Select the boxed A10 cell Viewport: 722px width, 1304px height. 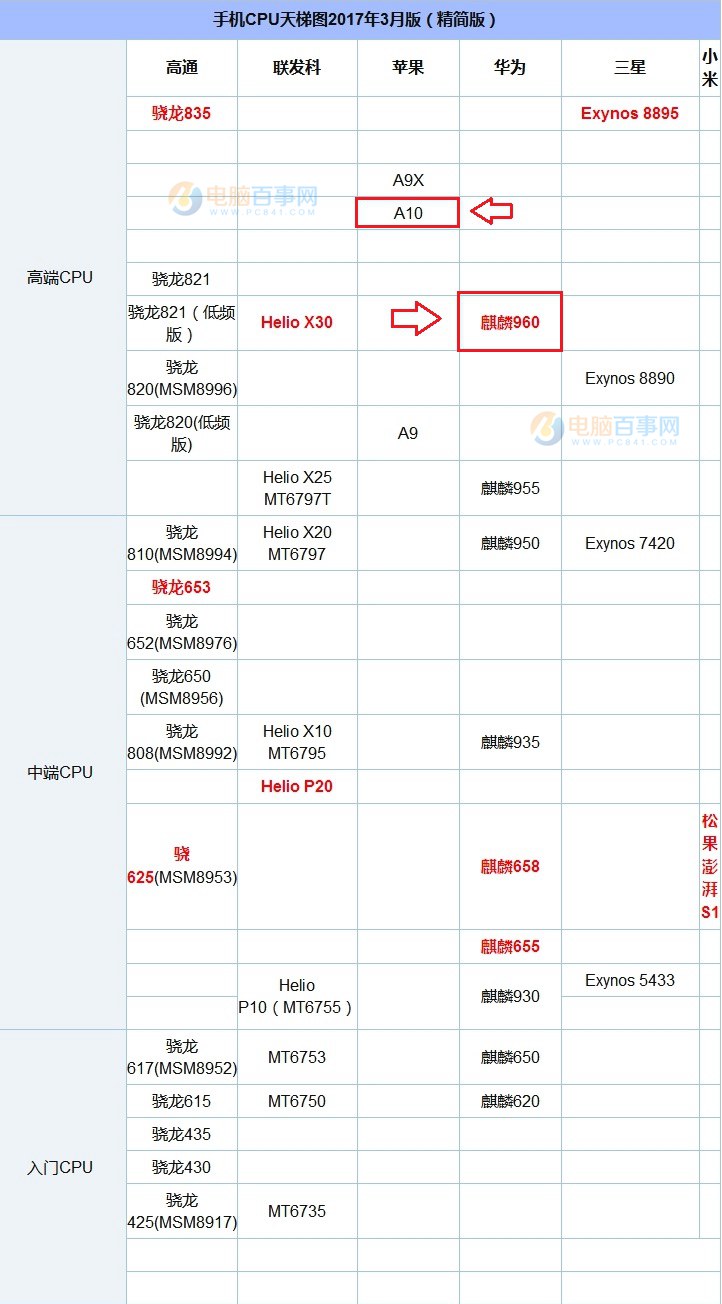pos(408,213)
